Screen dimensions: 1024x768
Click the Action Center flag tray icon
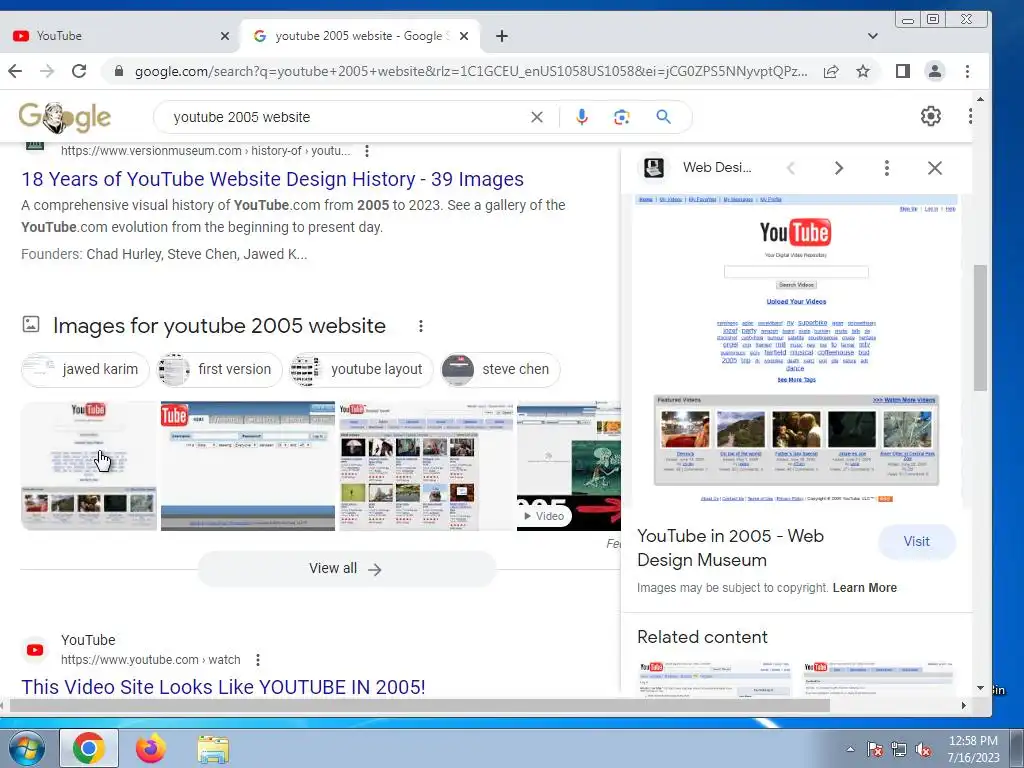(874, 750)
